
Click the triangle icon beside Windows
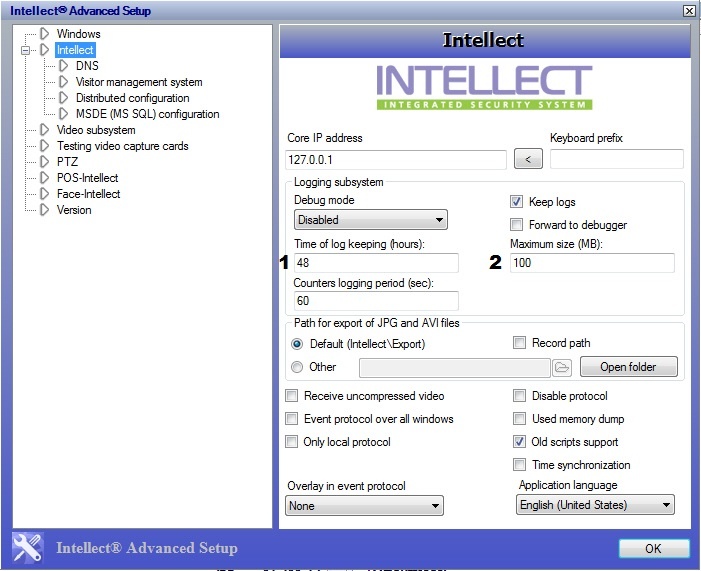tap(44, 34)
